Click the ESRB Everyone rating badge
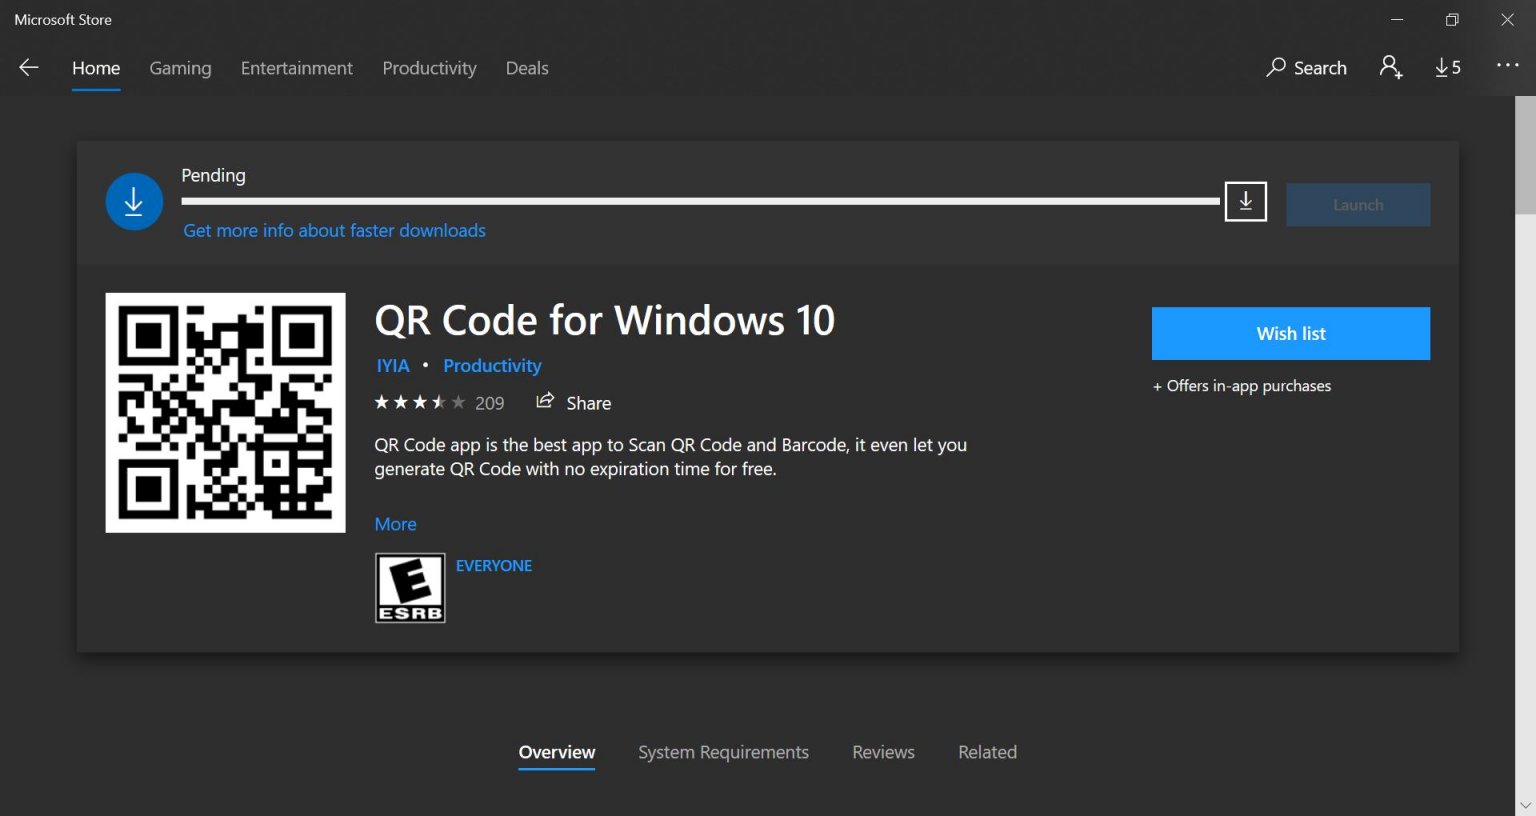This screenshot has width=1536, height=816. click(x=410, y=588)
